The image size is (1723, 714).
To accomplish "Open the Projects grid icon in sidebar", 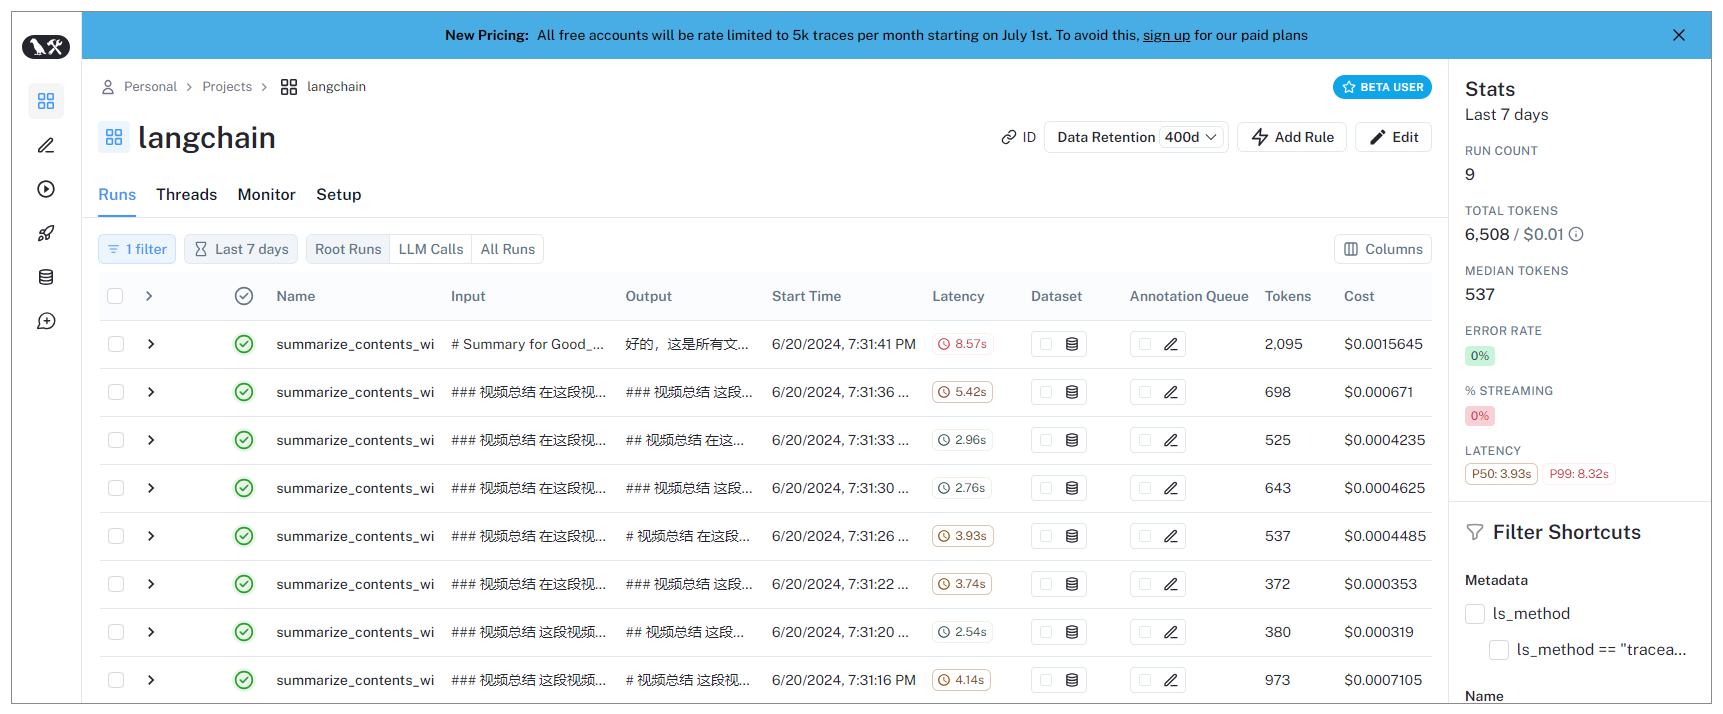I will pyautogui.click(x=46, y=101).
